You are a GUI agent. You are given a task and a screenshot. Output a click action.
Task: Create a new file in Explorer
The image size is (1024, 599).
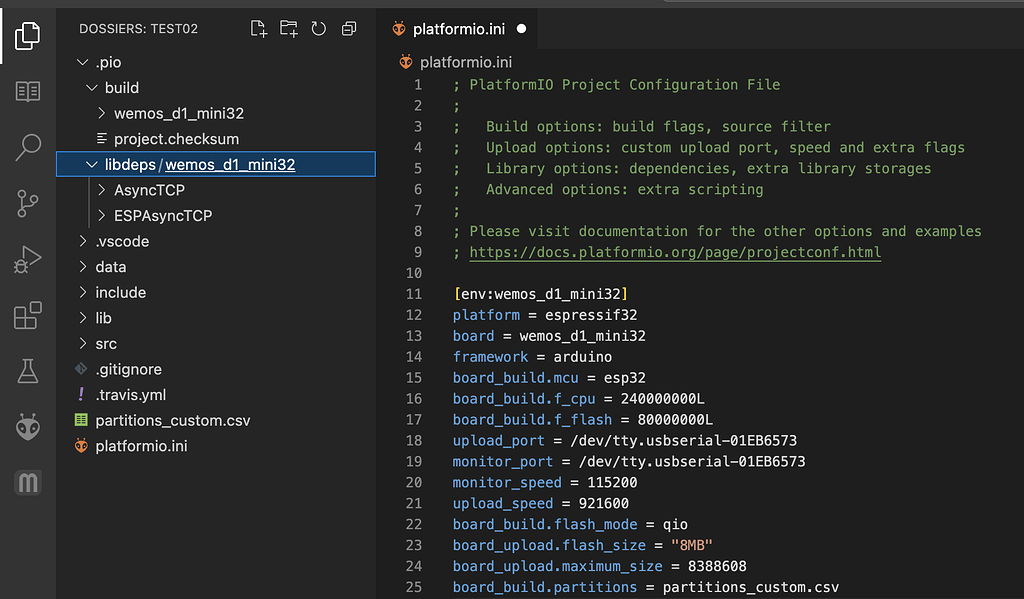(258, 29)
